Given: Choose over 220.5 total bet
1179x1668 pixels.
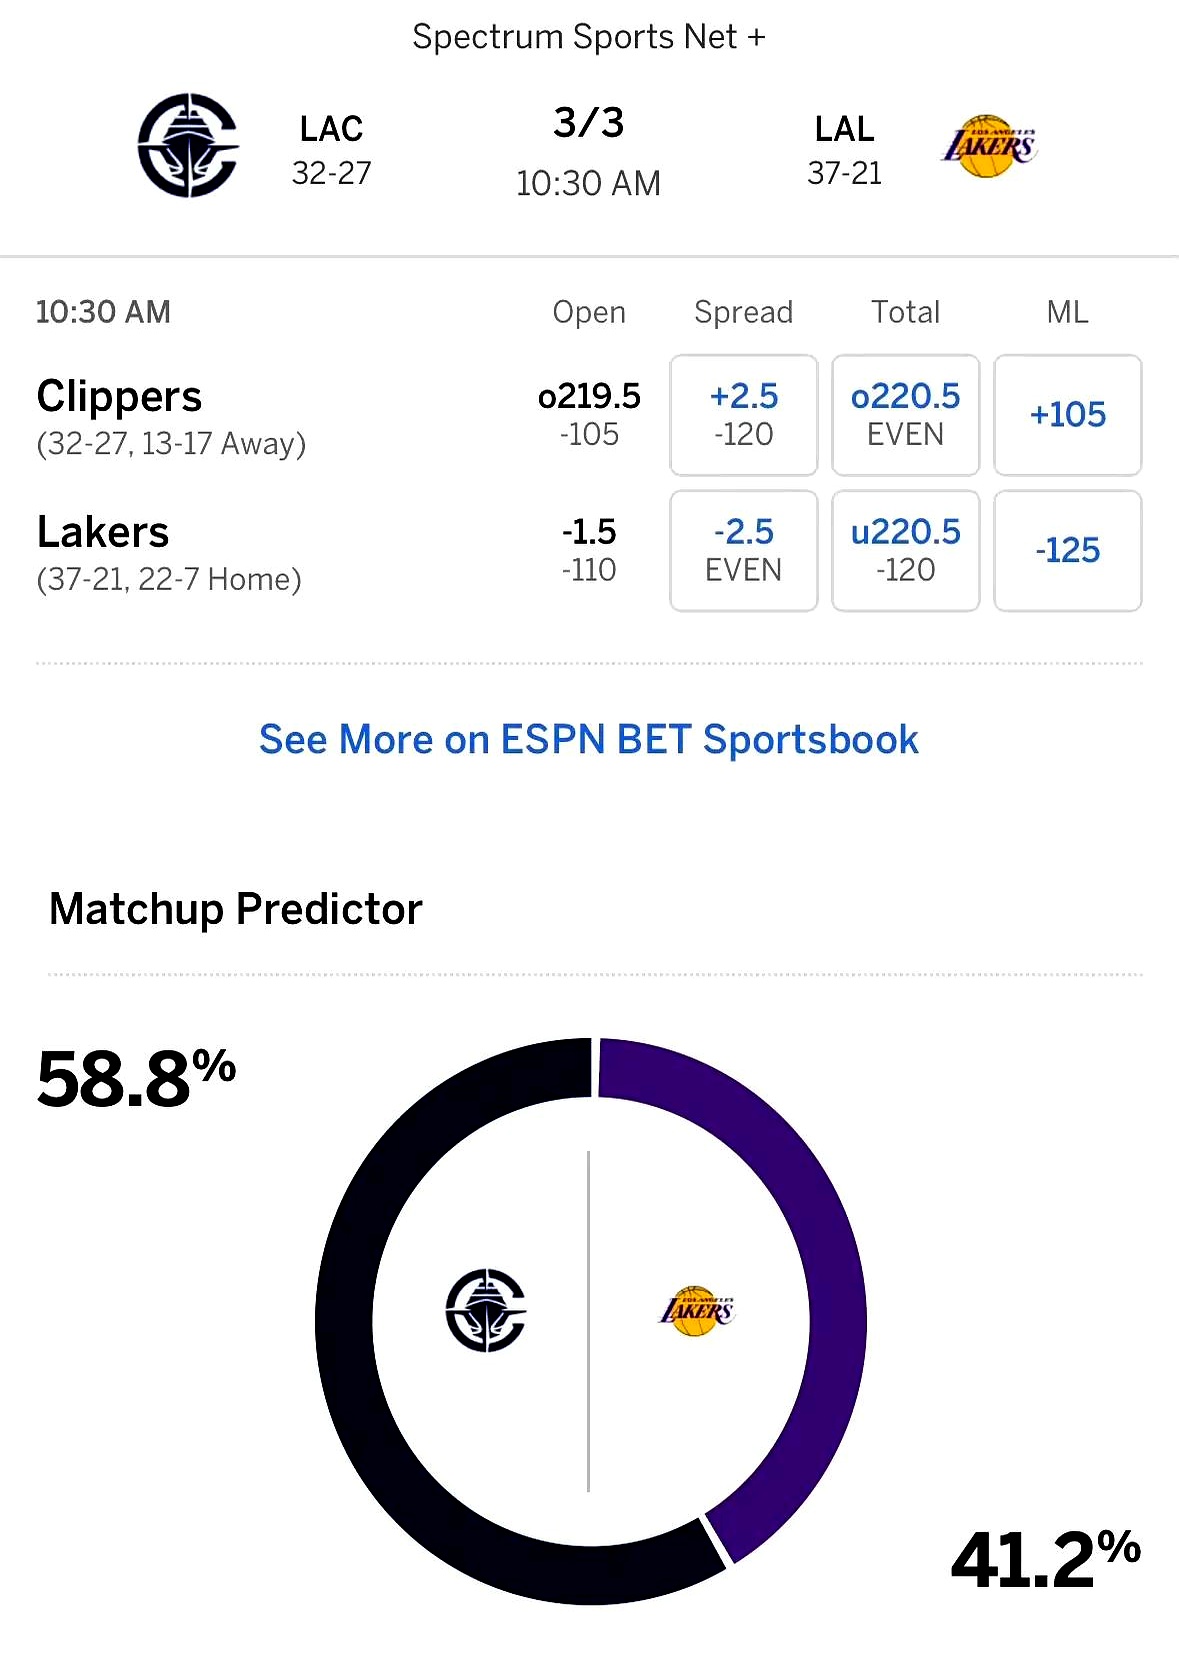Looking at the screenshot, I should pos(906,415).
